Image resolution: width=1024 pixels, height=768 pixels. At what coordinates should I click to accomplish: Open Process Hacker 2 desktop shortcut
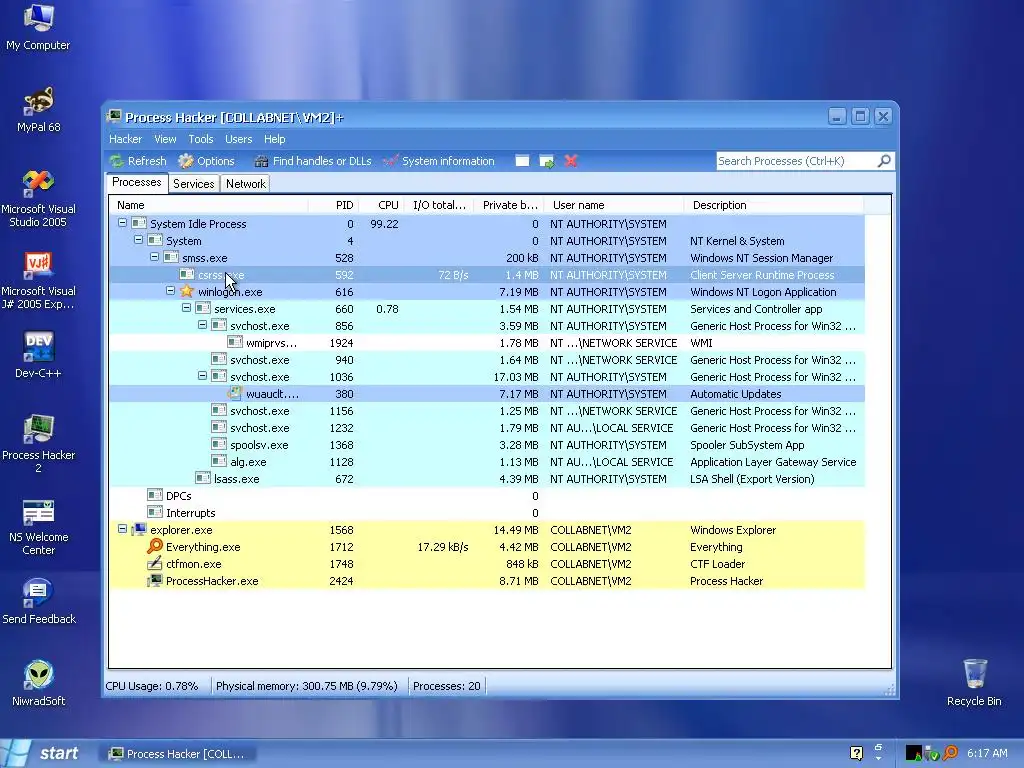pyautogui.click(x=38, y=444)
